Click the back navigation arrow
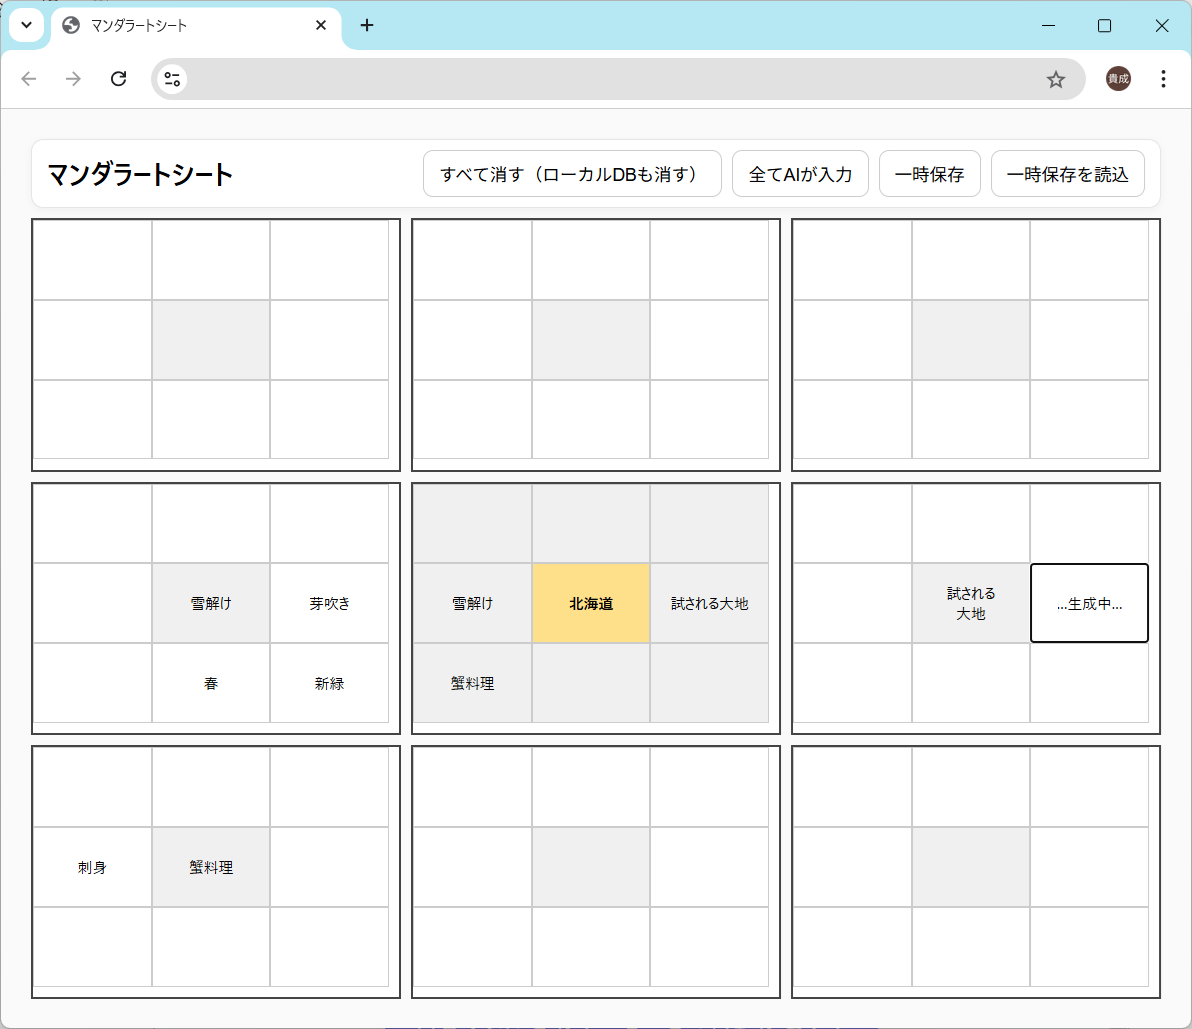Screen dimensions: 1192x1029 29,79
